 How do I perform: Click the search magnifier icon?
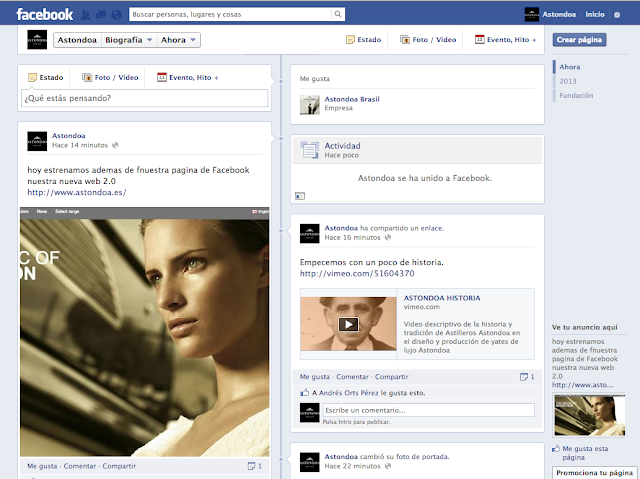coord(338,14)
